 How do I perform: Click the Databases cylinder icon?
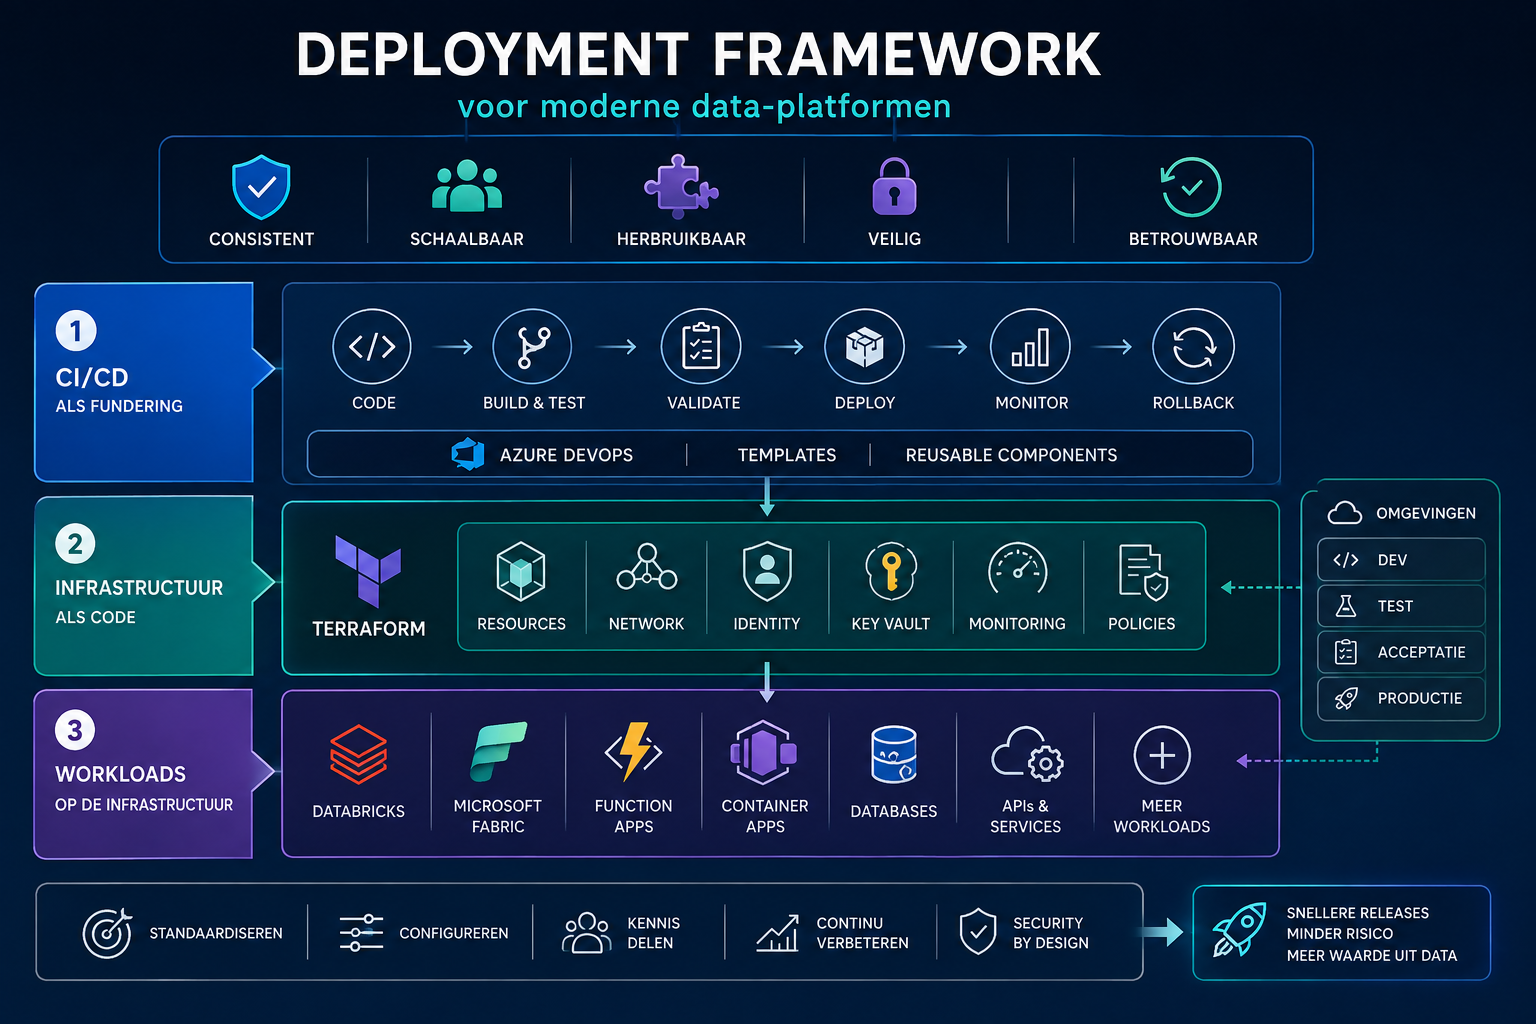coord(894,755)
